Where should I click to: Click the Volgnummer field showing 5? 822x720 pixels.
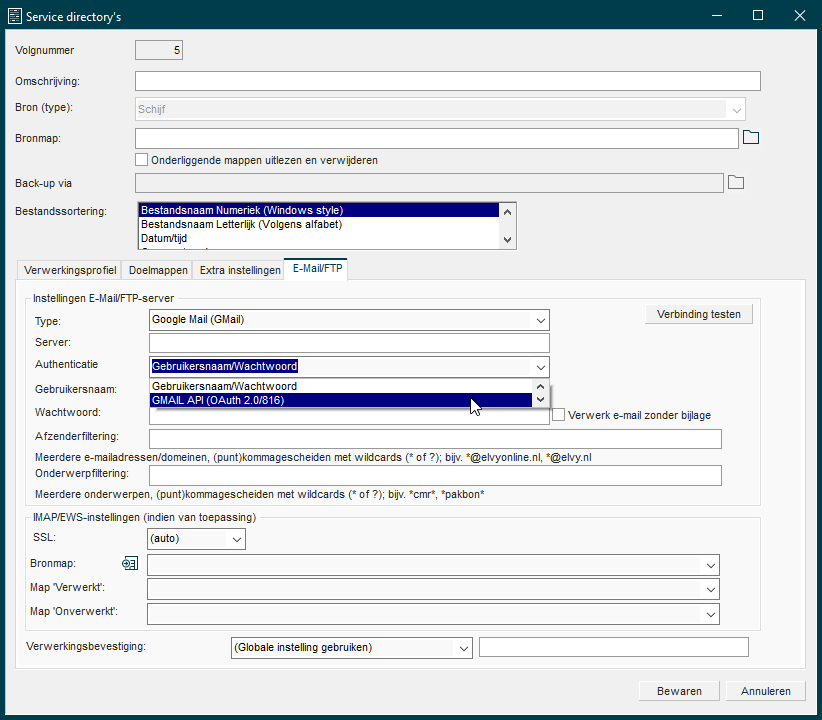(159, 50)
